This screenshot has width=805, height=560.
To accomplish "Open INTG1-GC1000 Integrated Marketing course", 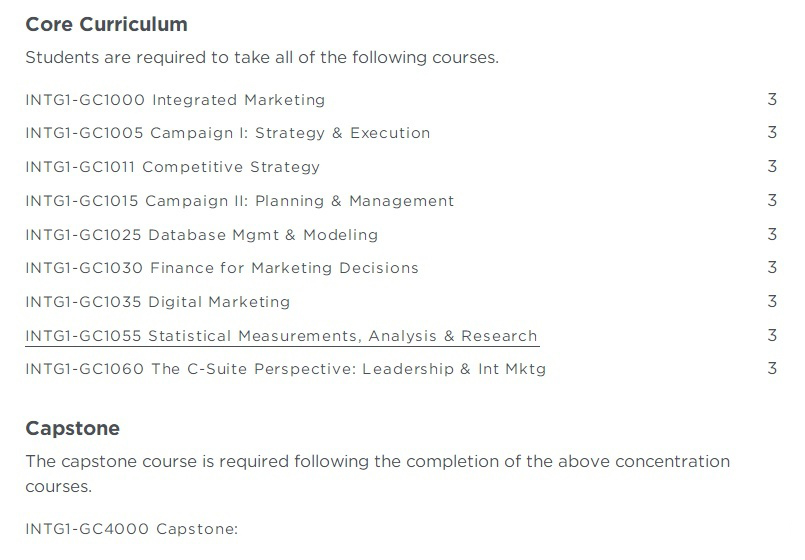I will pos(175,100).
